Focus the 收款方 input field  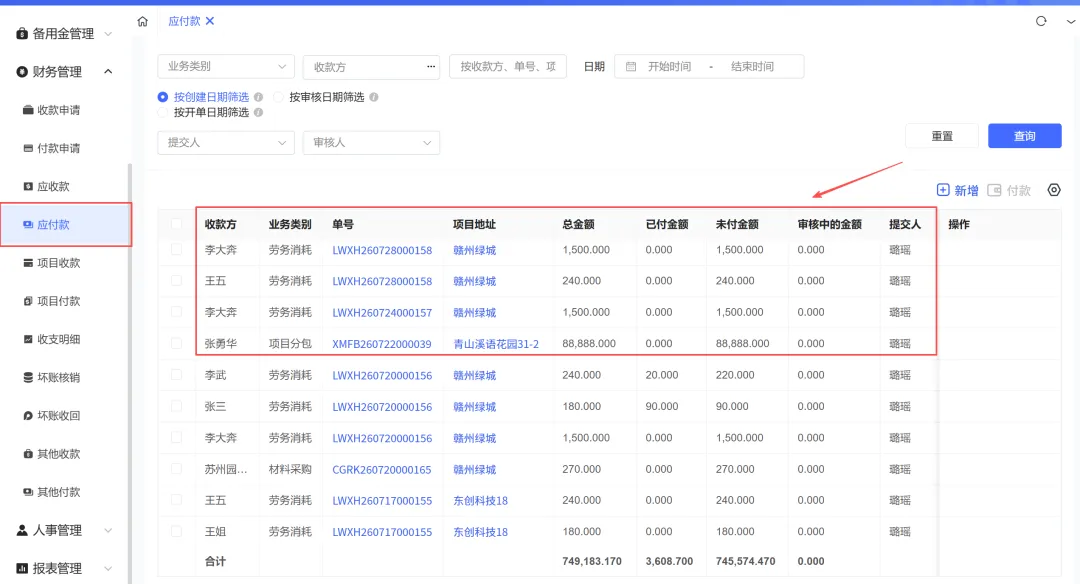click(371, 67)
